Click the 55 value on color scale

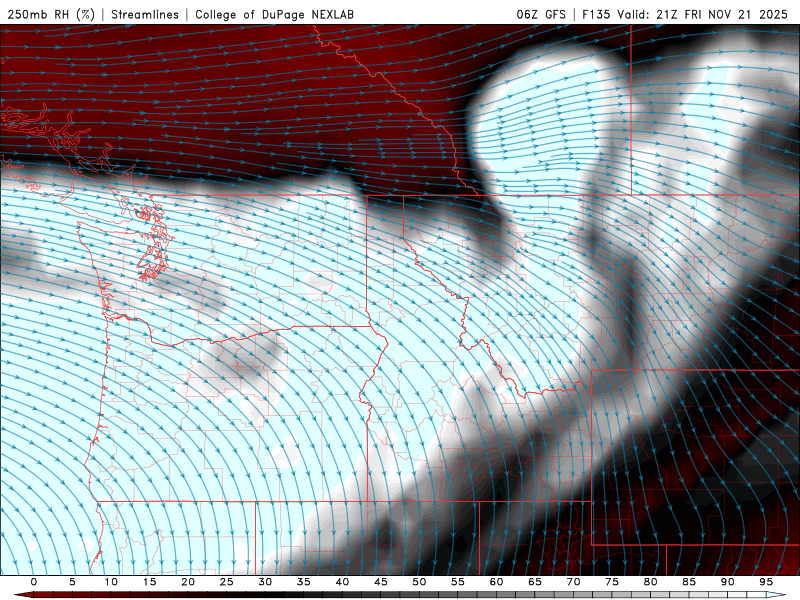coord(458,582)
